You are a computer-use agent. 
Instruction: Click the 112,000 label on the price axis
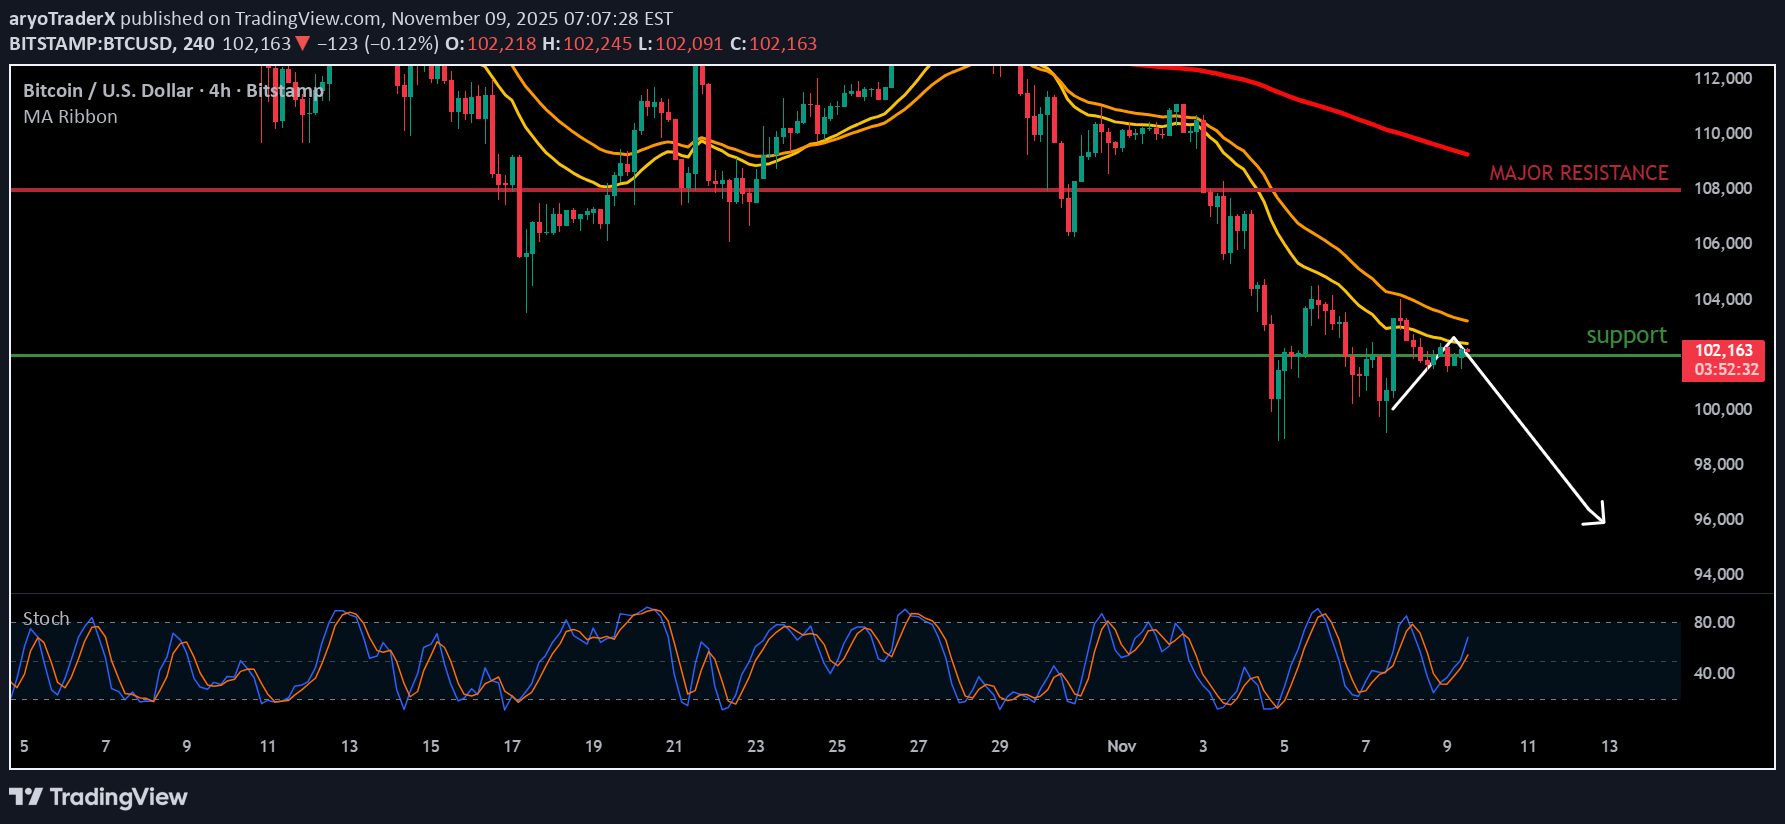pos(1722,79)
